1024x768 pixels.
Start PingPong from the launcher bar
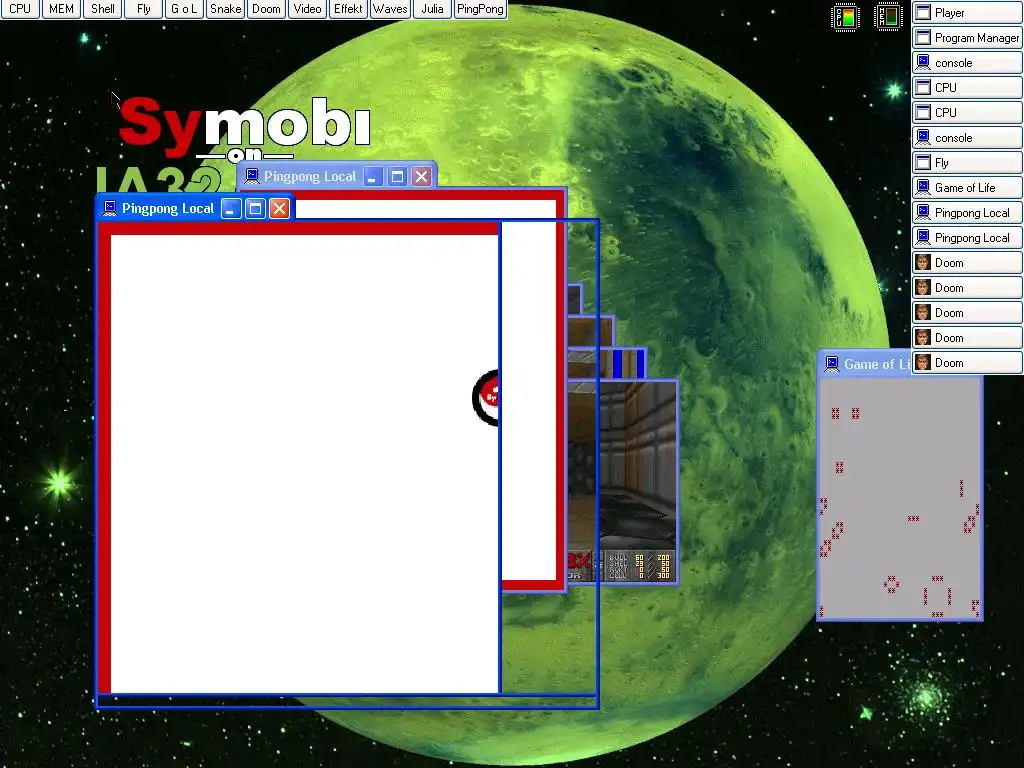480,9
